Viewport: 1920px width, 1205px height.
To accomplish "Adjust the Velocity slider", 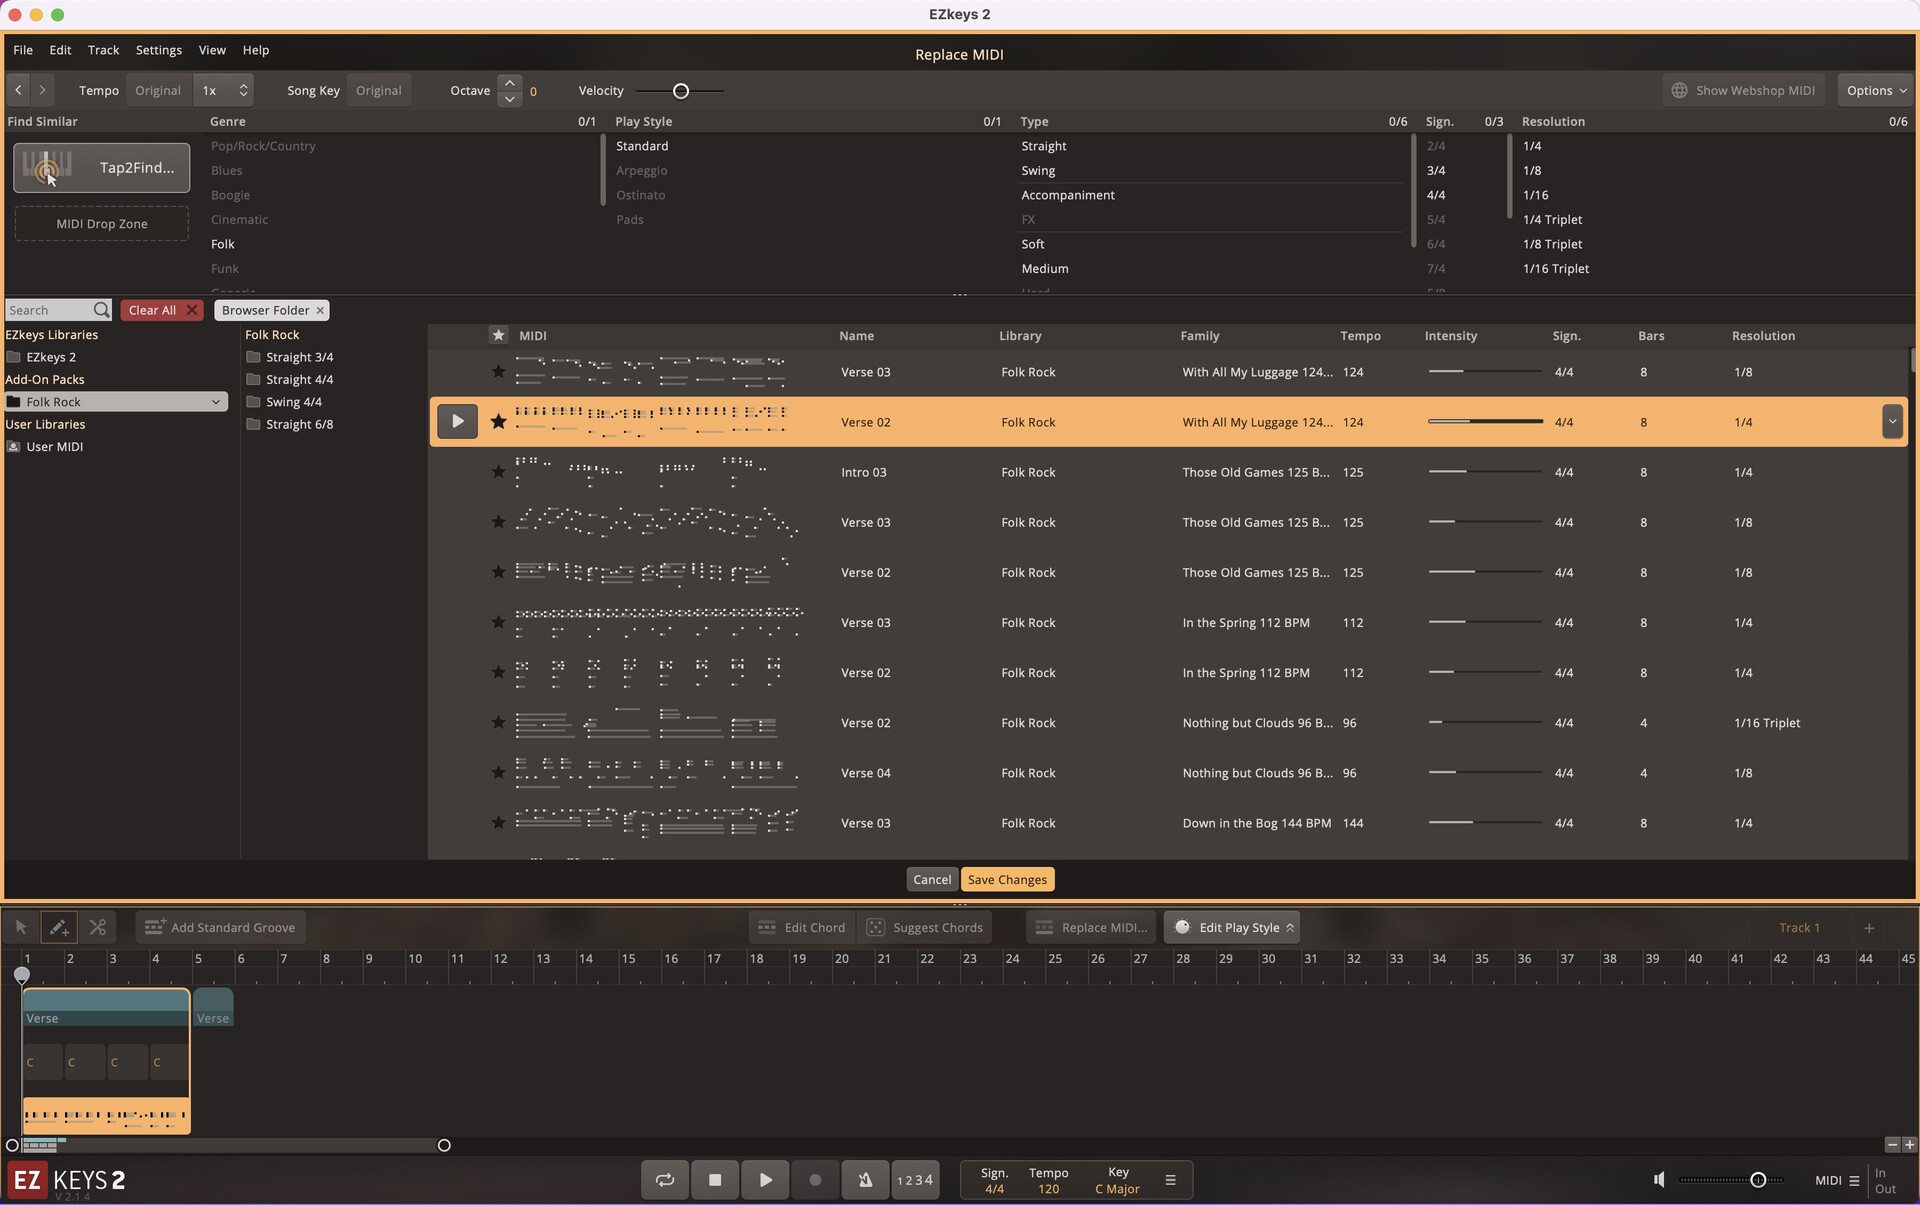I will (x=681, y=90).
